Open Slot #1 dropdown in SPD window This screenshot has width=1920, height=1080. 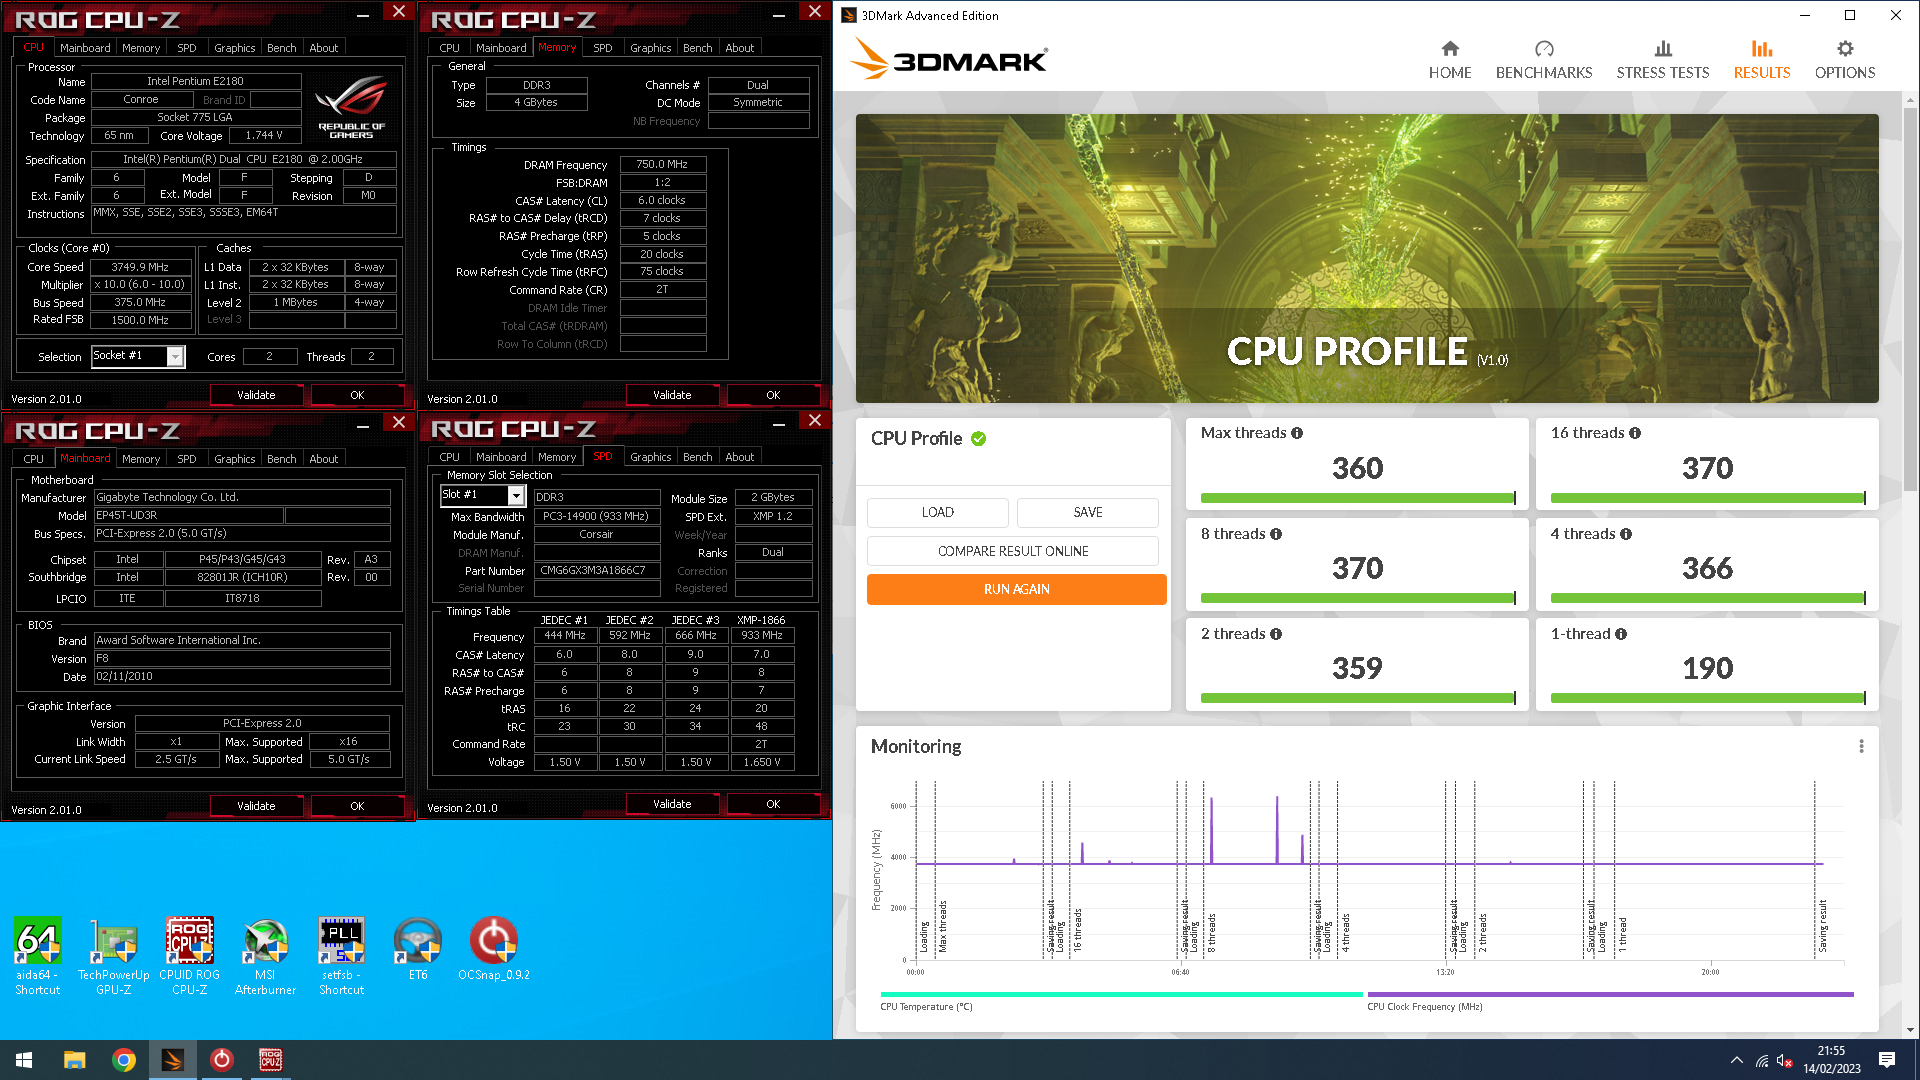tap(516, 495)
